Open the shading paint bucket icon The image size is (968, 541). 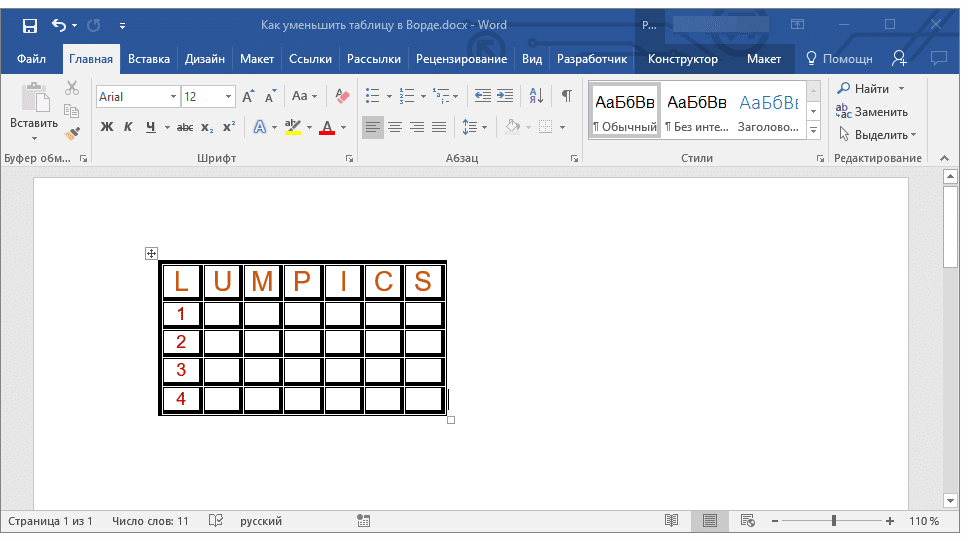[x=512, y=127]
